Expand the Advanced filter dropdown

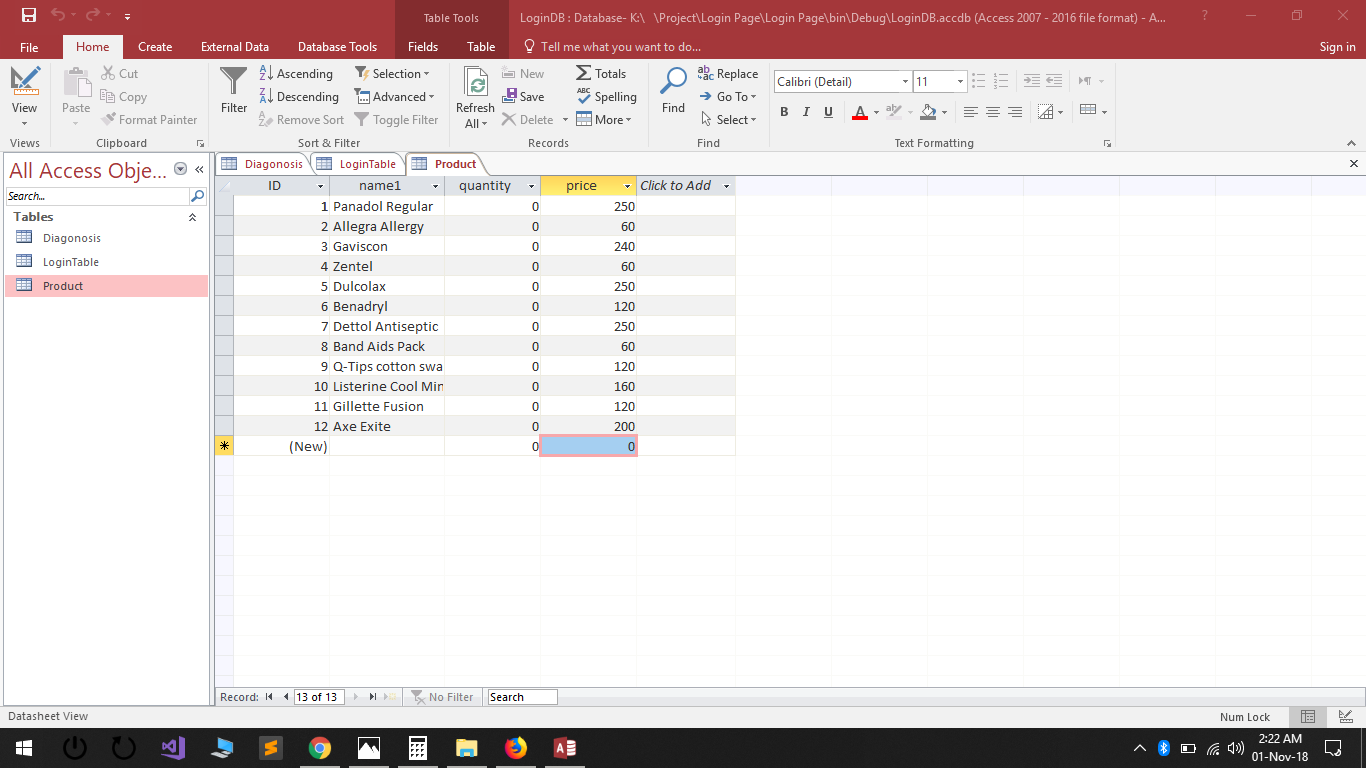(x=395, y=97)
